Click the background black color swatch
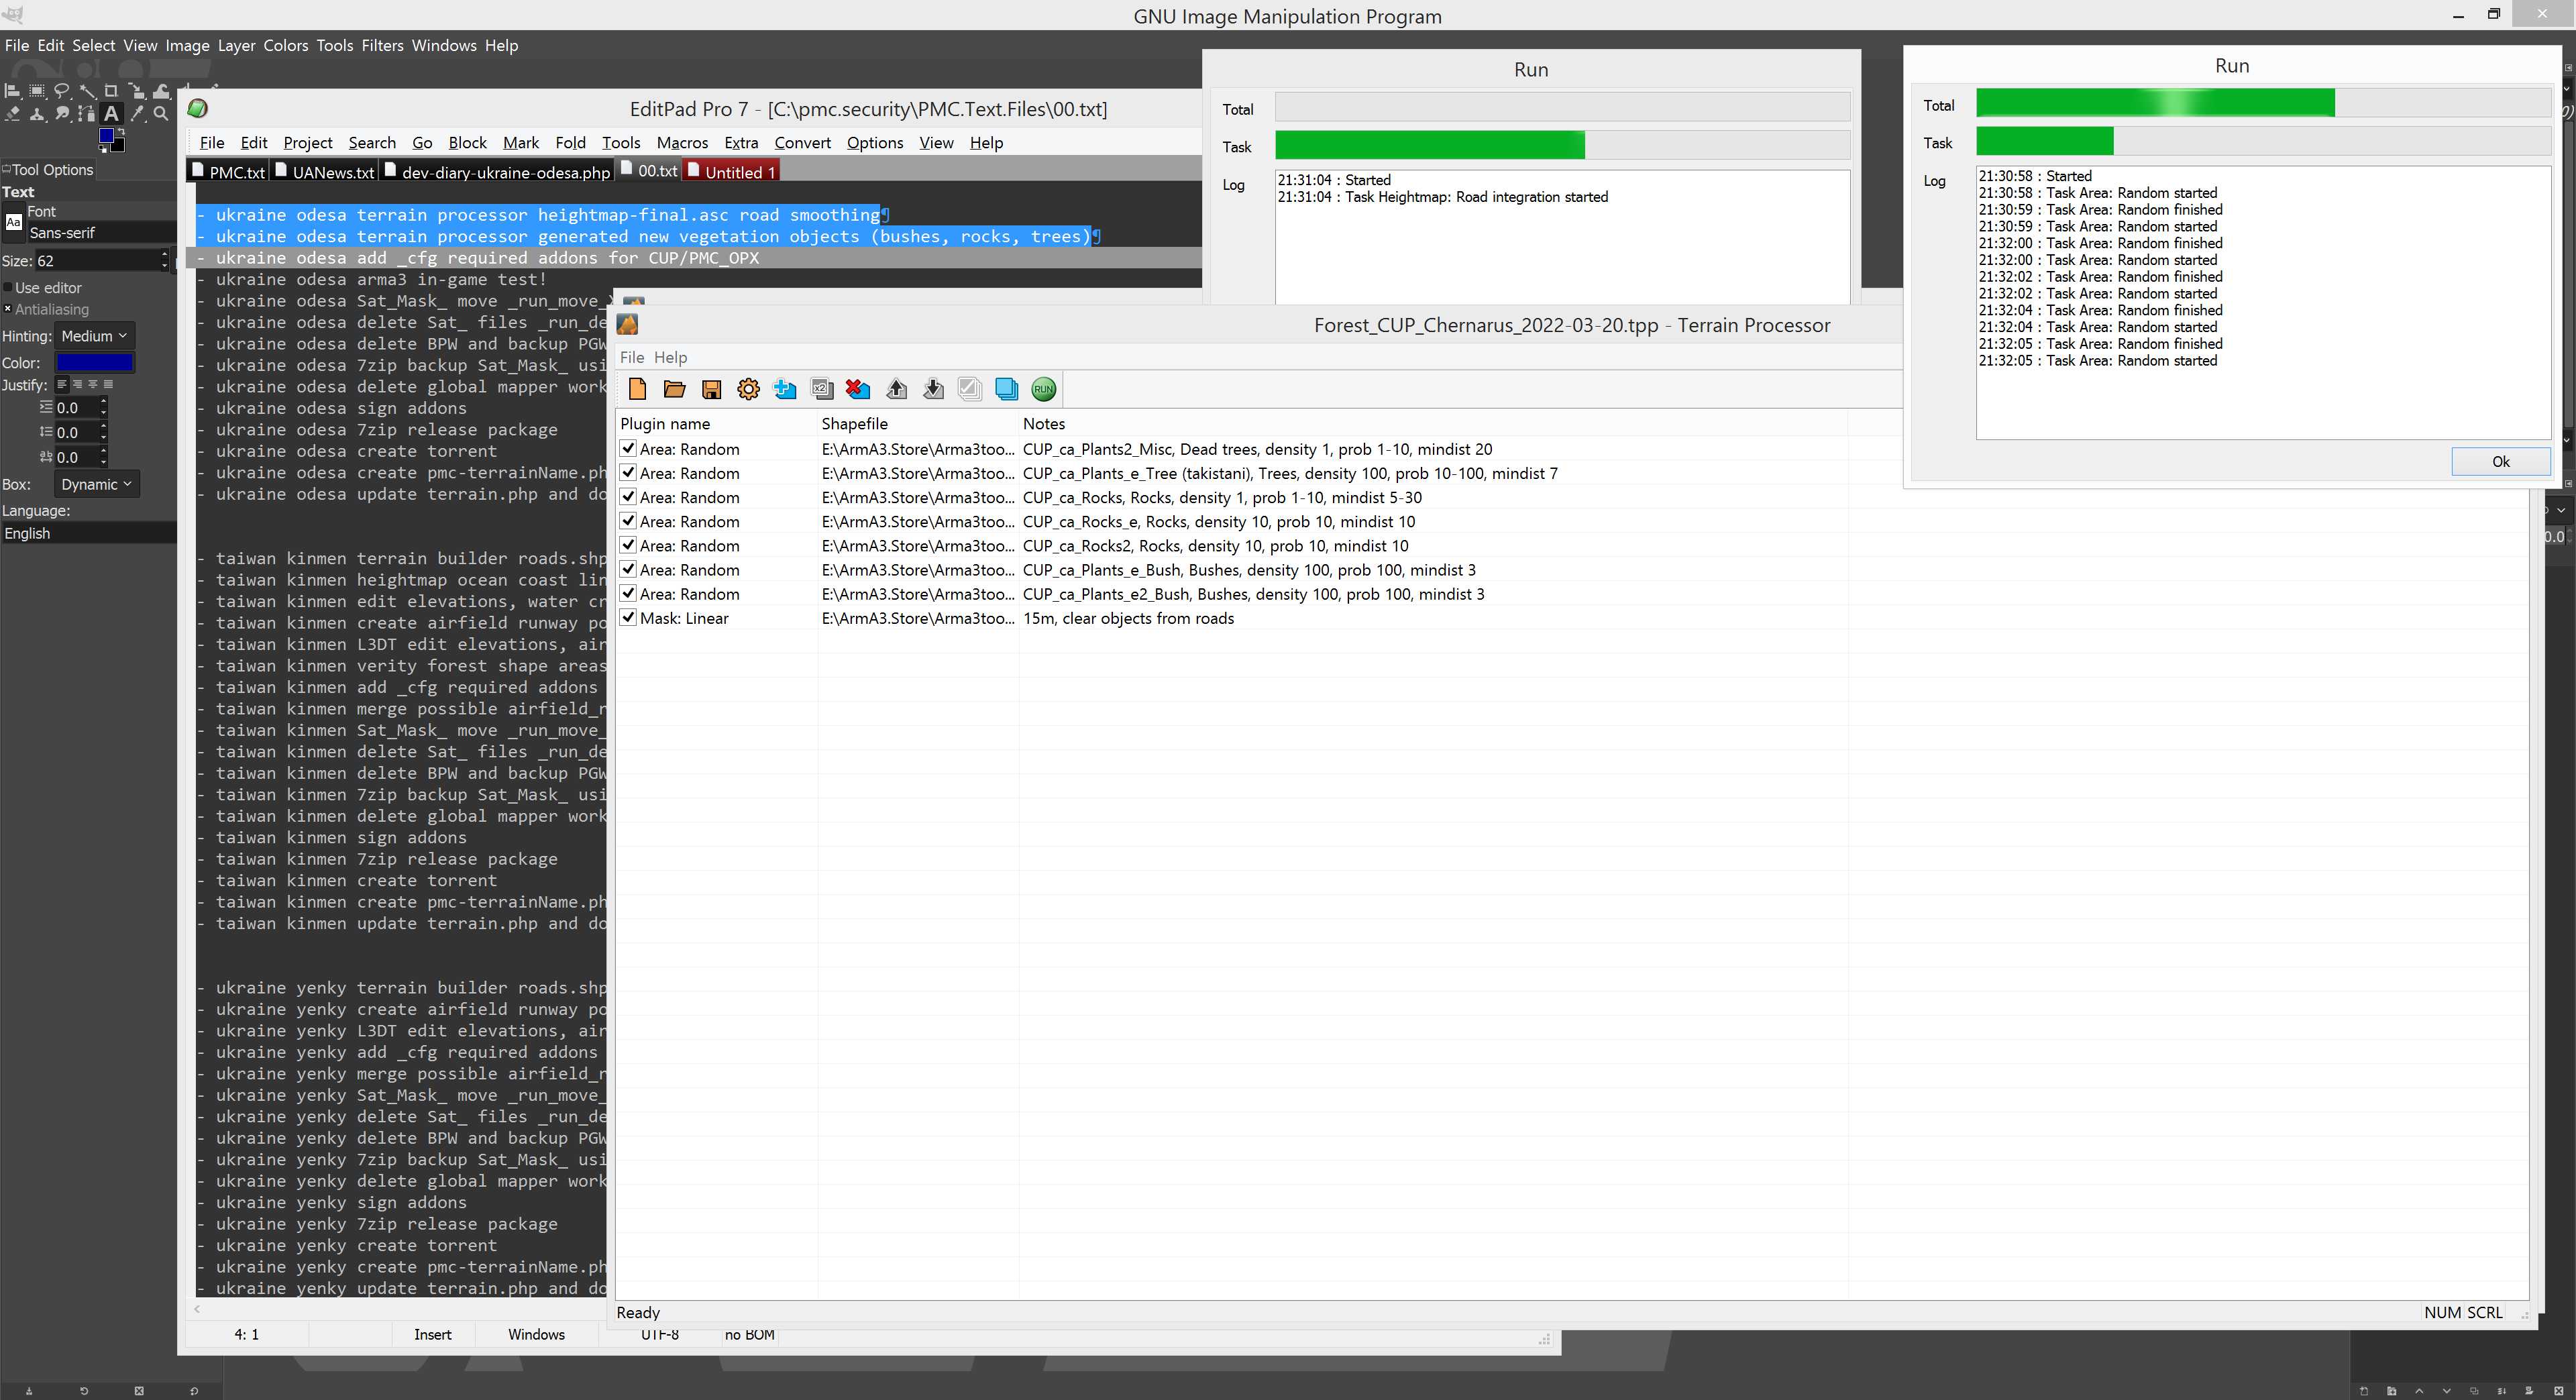This screenshot has height=1400, width=2576. 120,148
